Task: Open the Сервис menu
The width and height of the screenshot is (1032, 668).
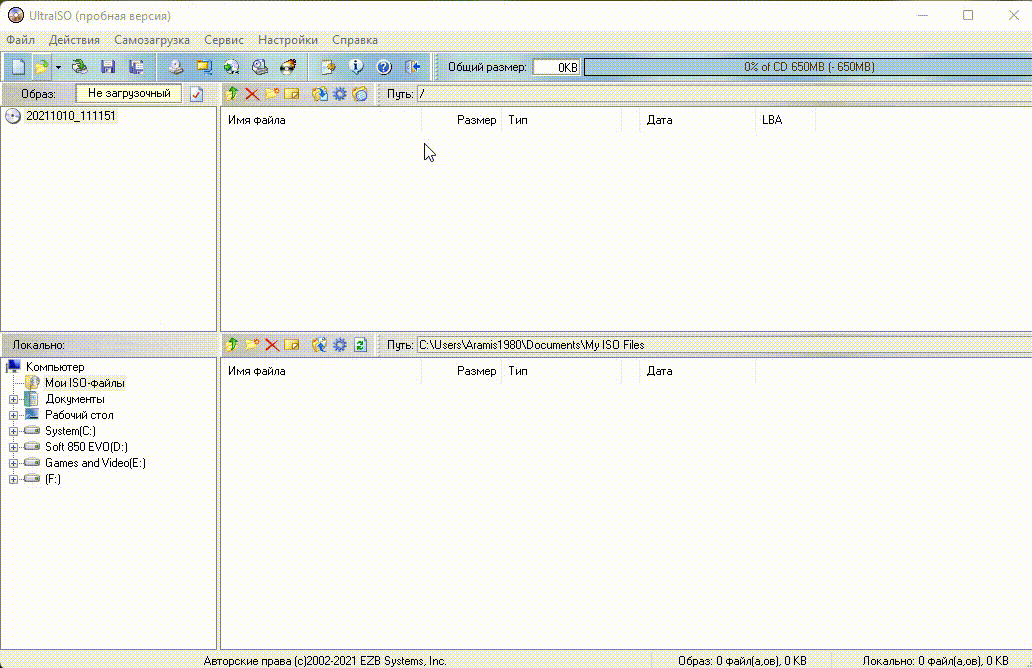Action: 224,39
